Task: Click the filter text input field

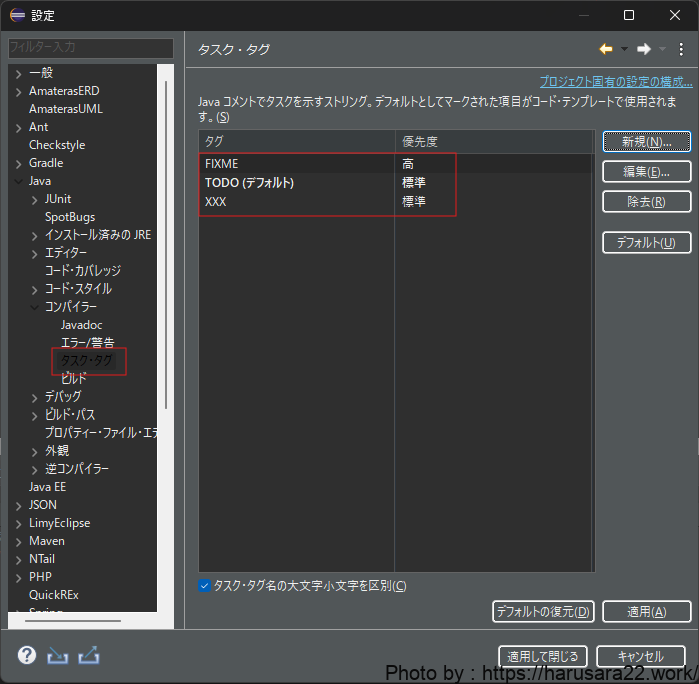Action: 90,47
